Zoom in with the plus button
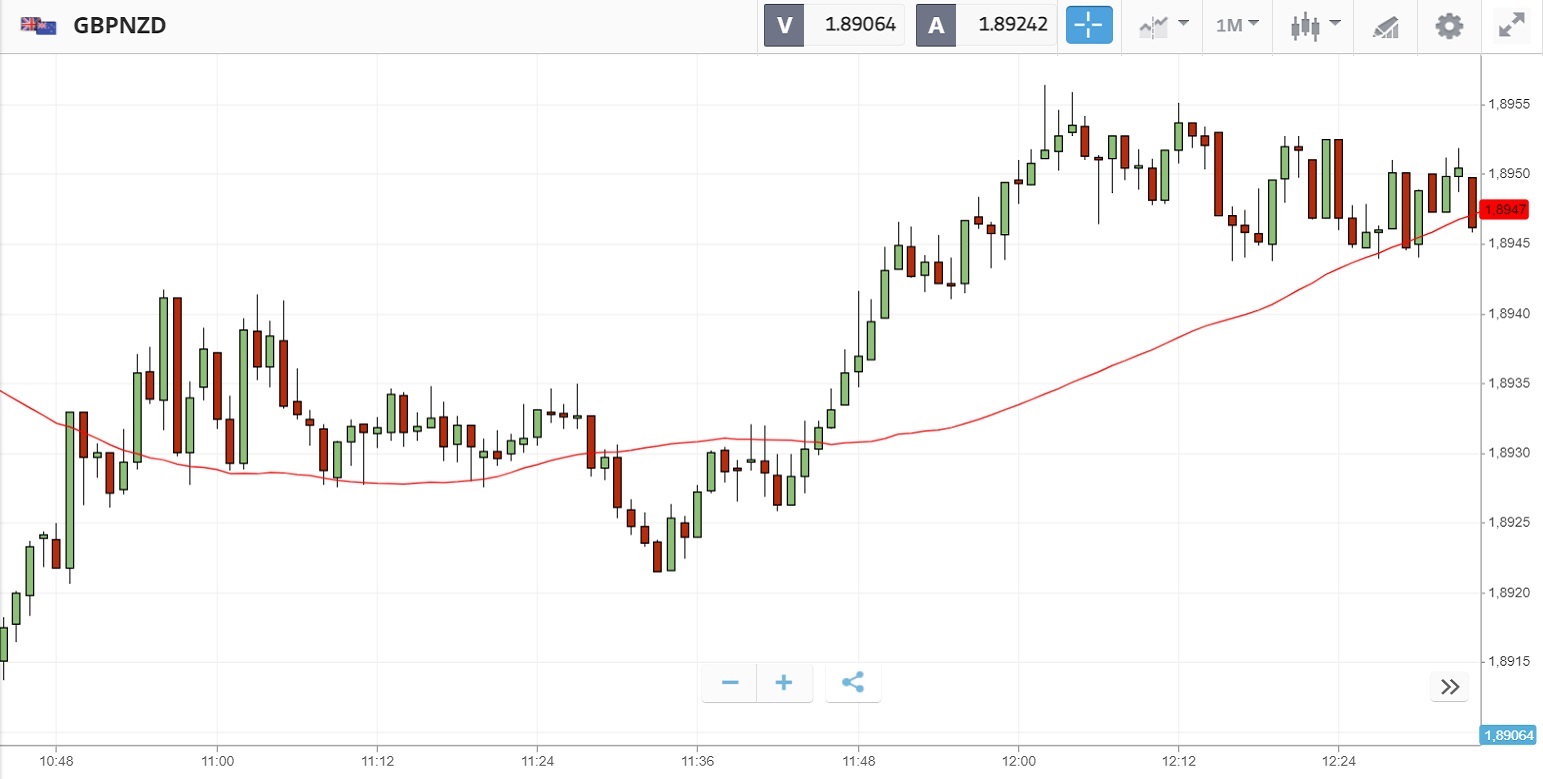This screenshot has width=1543, height=779. (x=784, y=683)
